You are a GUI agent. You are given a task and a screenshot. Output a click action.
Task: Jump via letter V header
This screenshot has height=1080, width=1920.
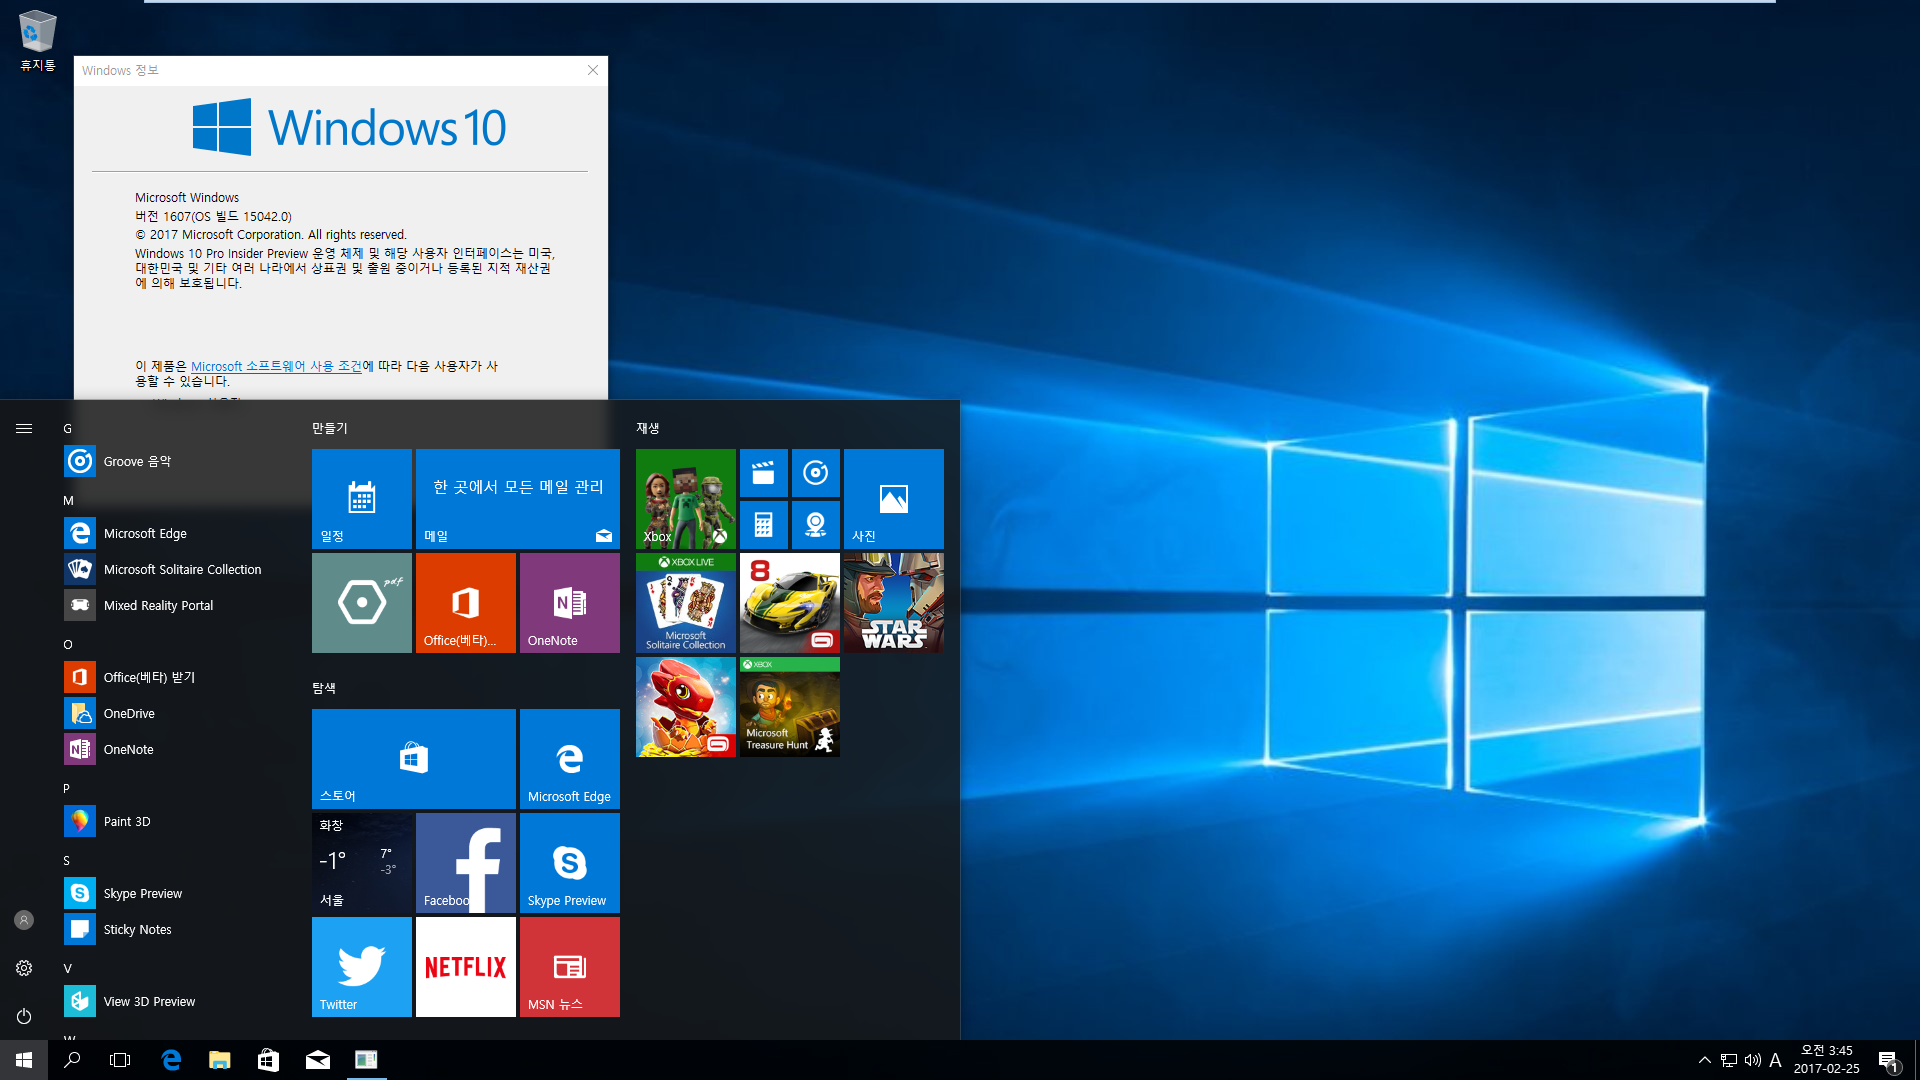click(x=68, y=969)
